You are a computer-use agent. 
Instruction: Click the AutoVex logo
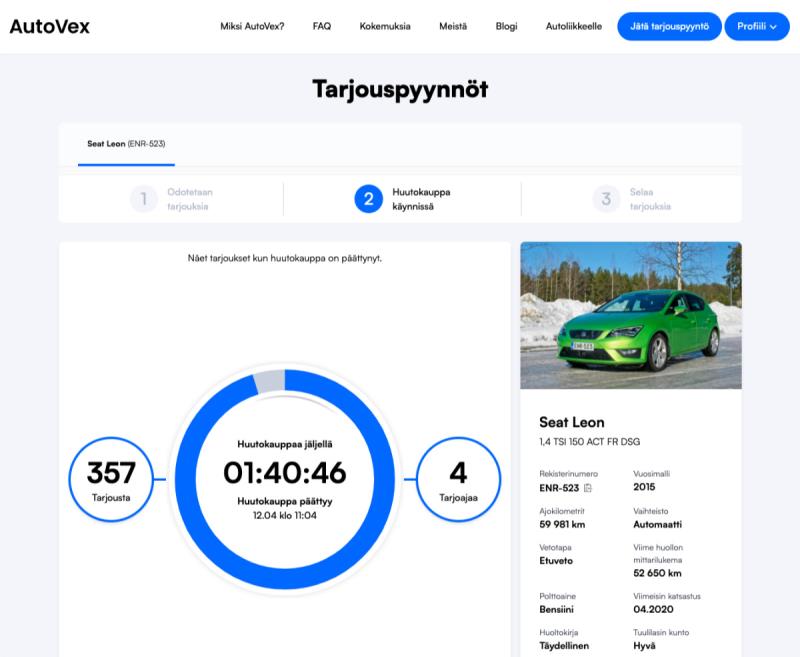[x=50, y=26]
